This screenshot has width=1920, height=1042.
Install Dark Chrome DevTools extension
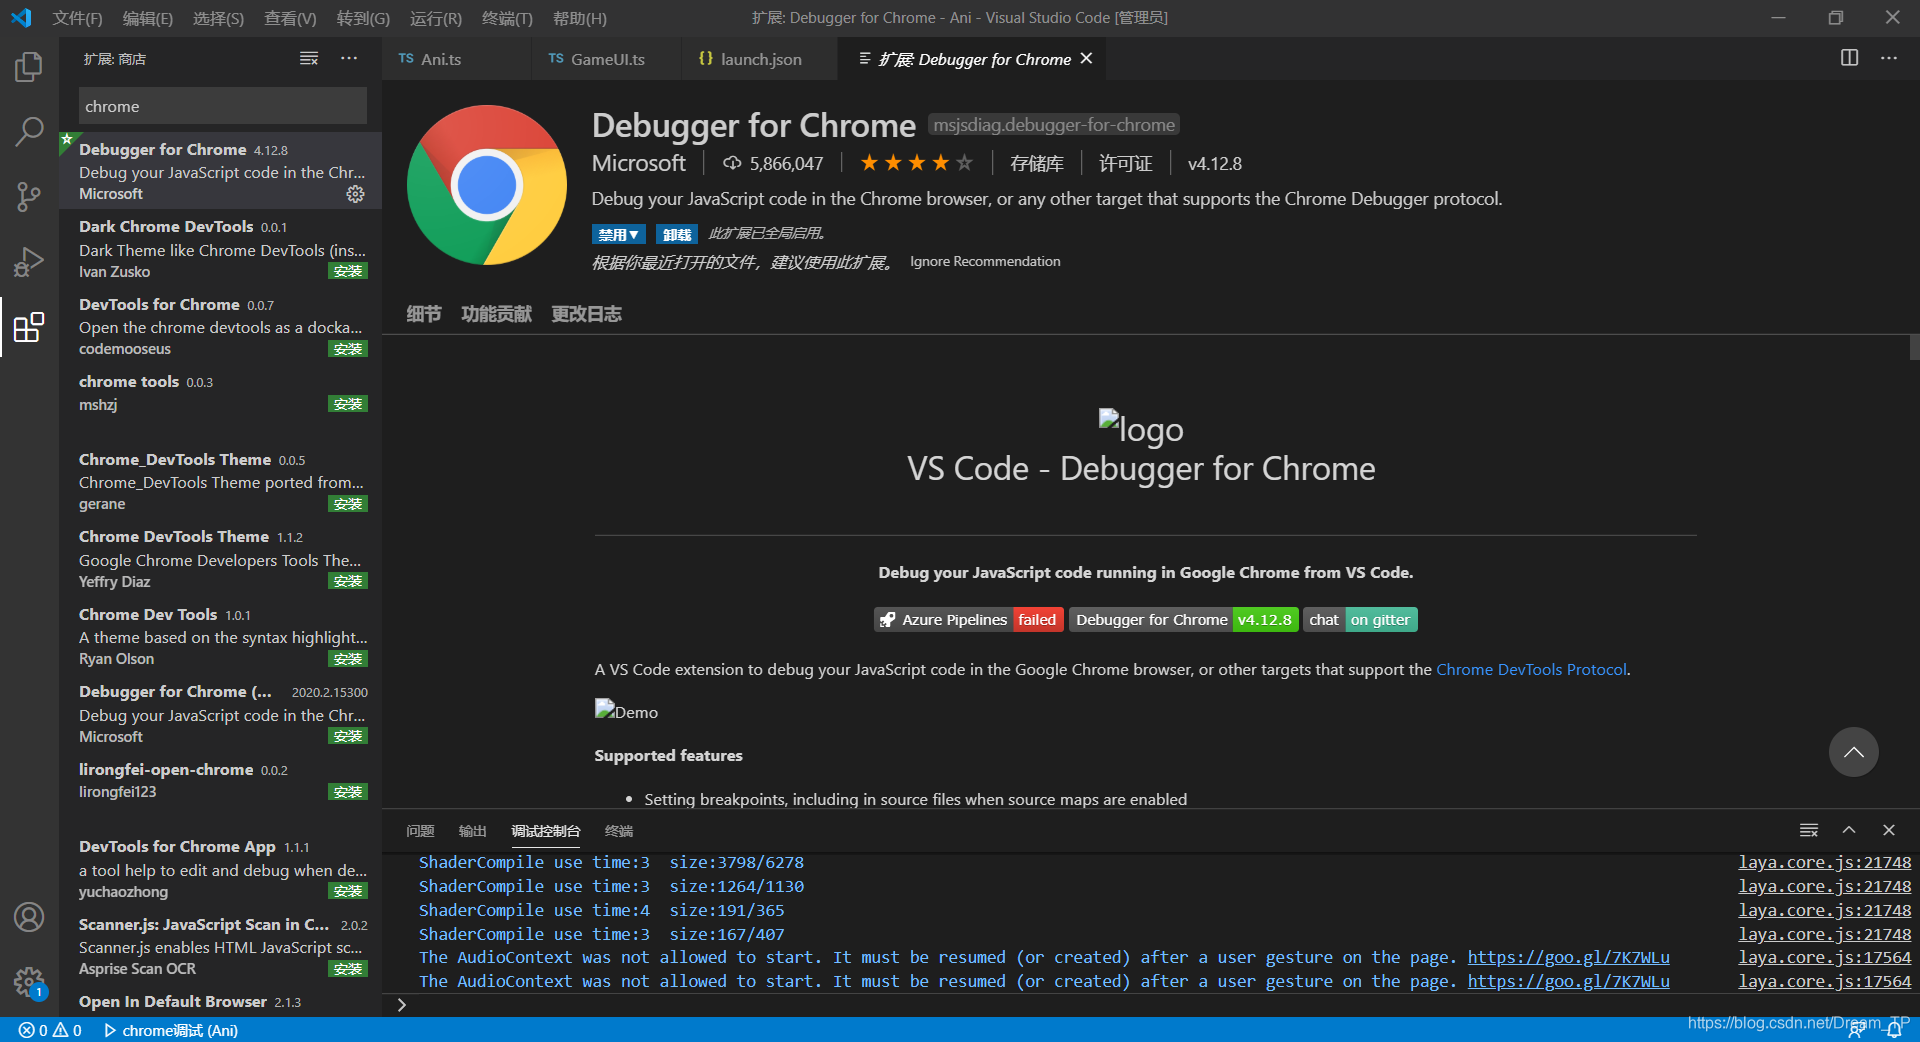(348, 271)
